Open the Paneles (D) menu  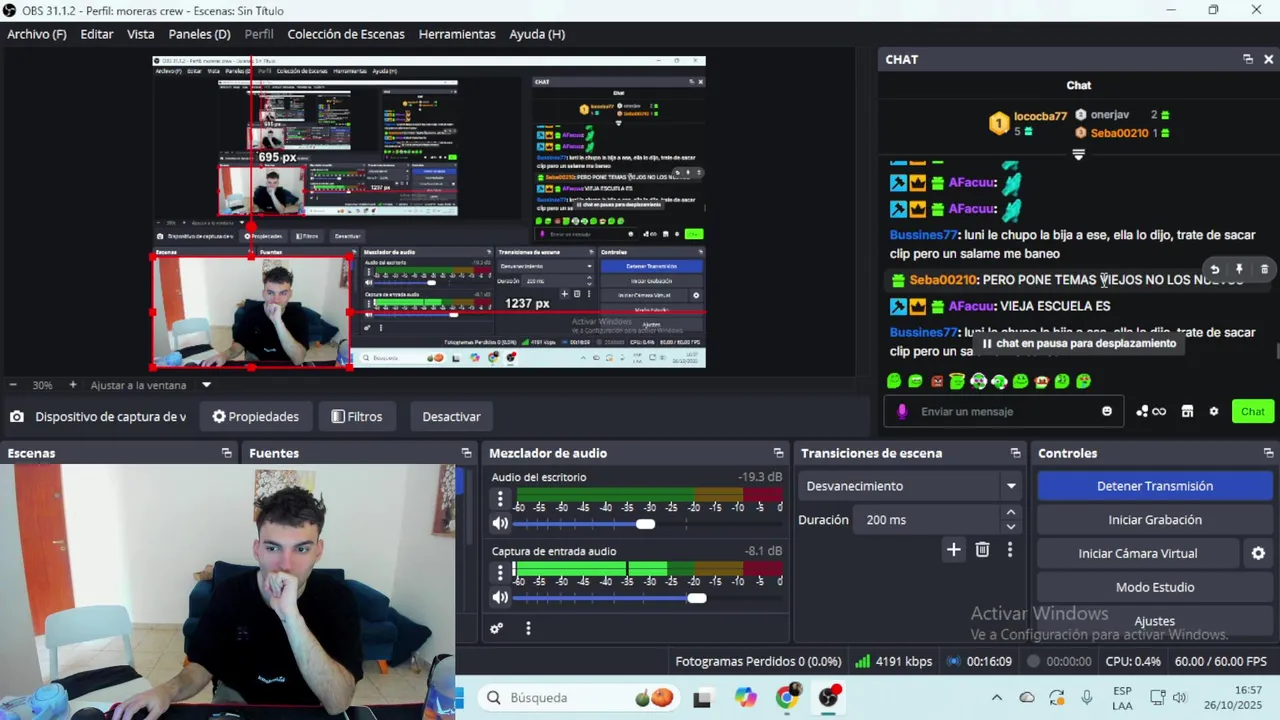coord(199,34)
